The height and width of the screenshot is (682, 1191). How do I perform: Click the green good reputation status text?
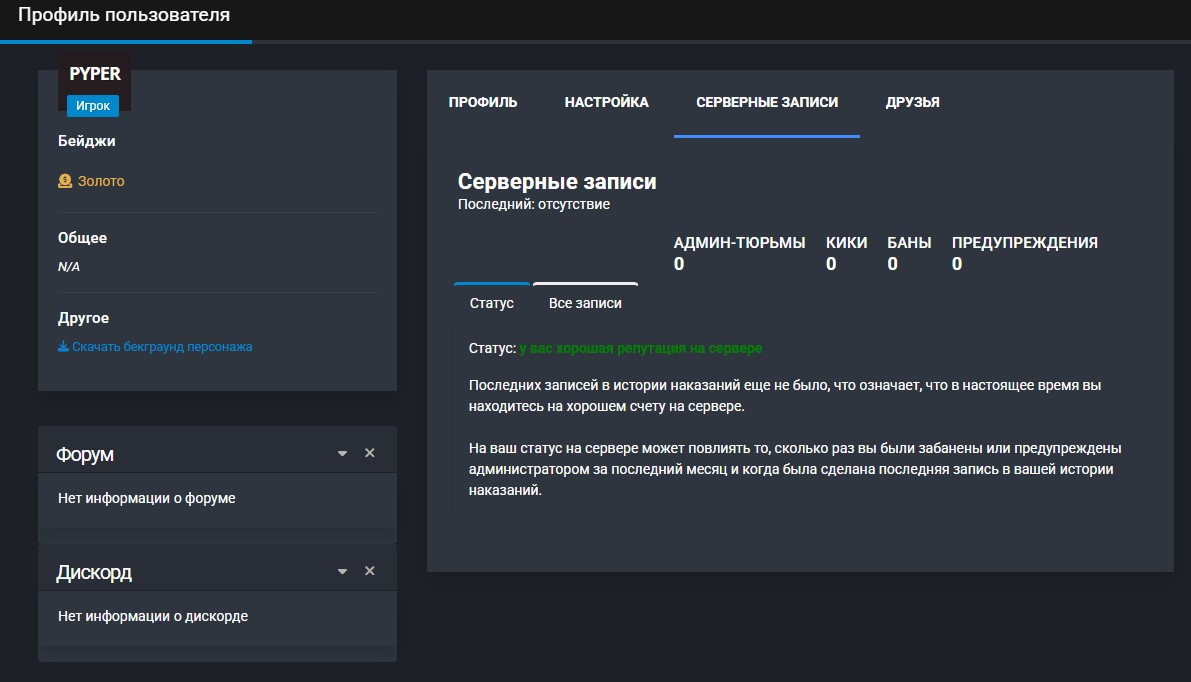pyautogui.click(x=640, y=348)
